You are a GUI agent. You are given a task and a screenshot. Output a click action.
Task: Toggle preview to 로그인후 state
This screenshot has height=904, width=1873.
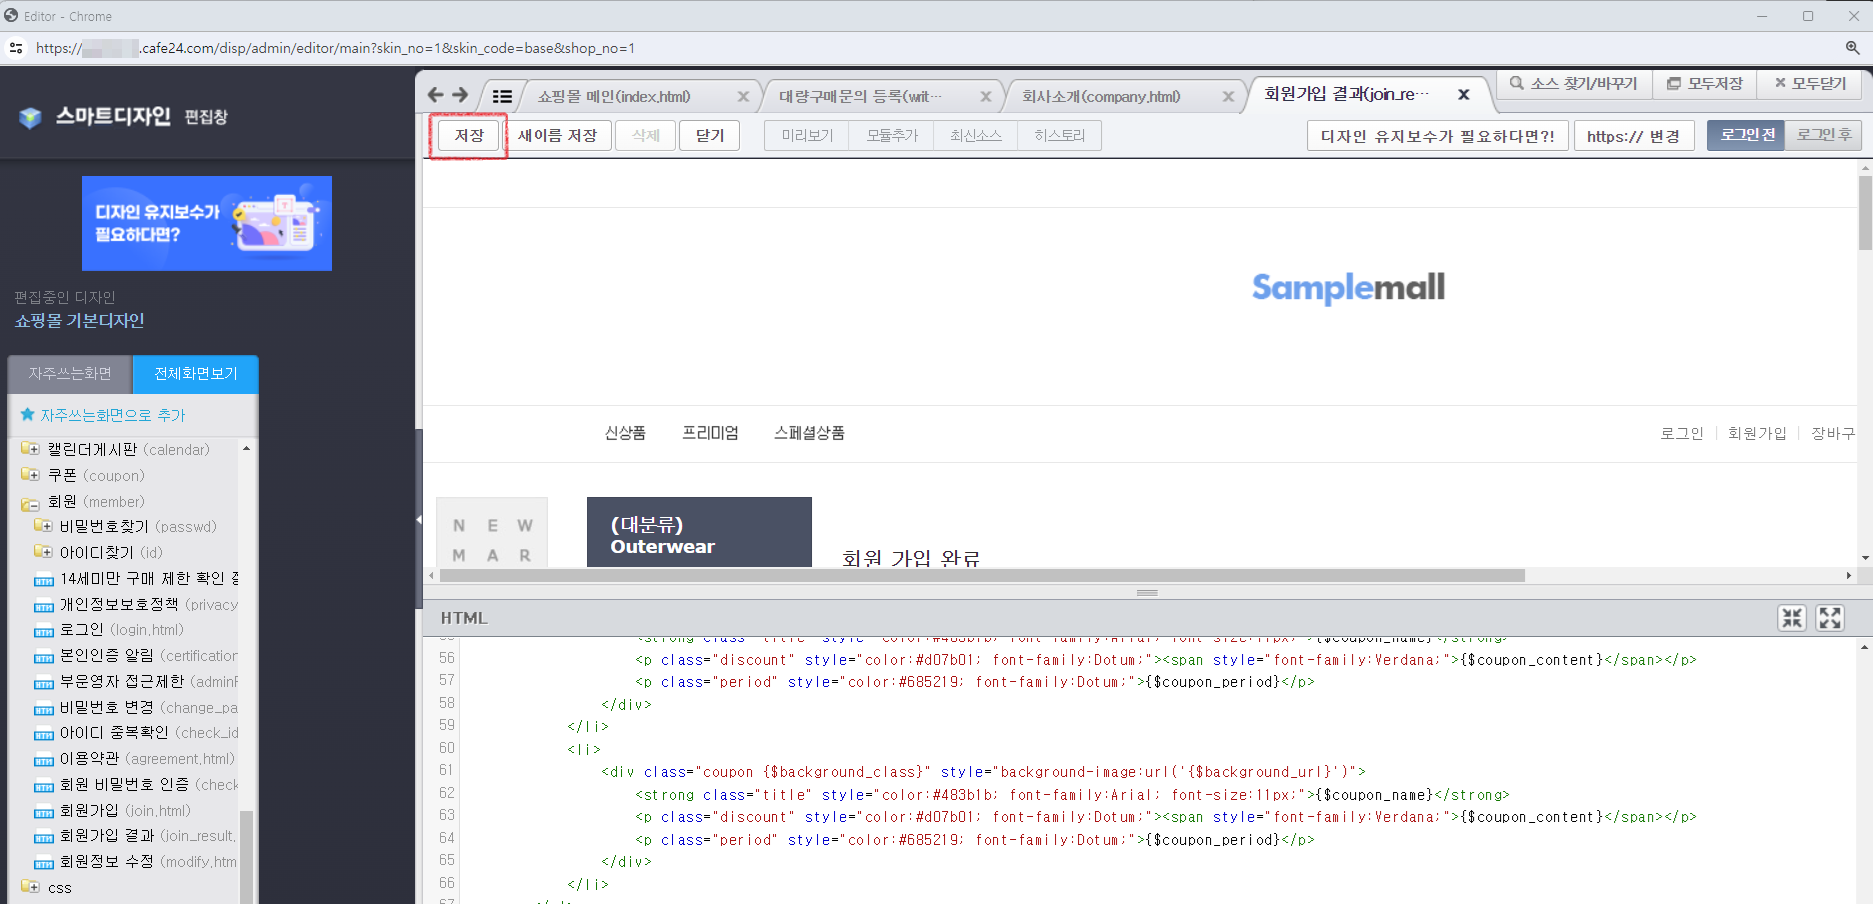[1824, 135]
